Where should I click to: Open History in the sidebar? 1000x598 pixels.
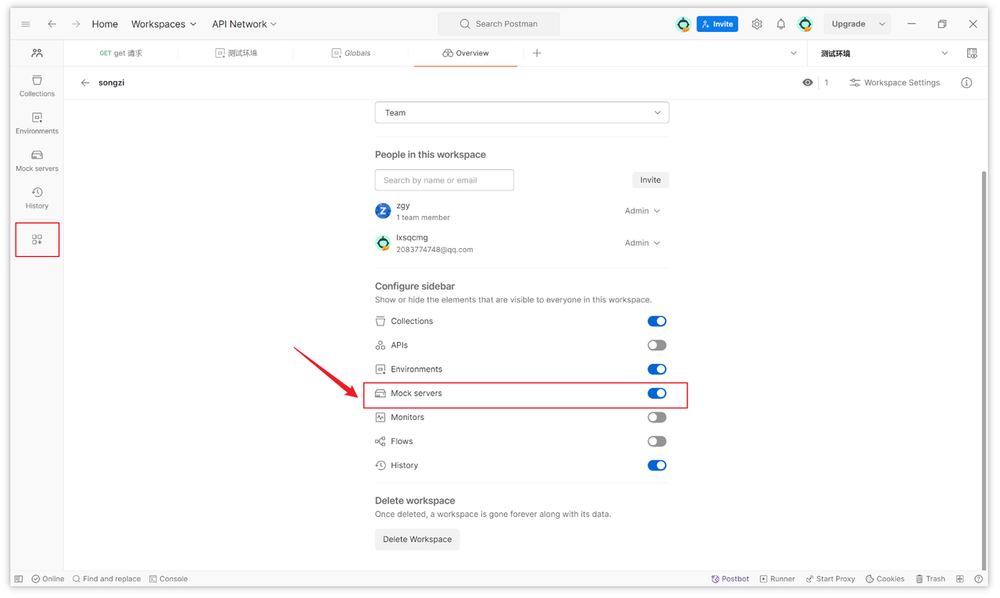click(37, 198)
